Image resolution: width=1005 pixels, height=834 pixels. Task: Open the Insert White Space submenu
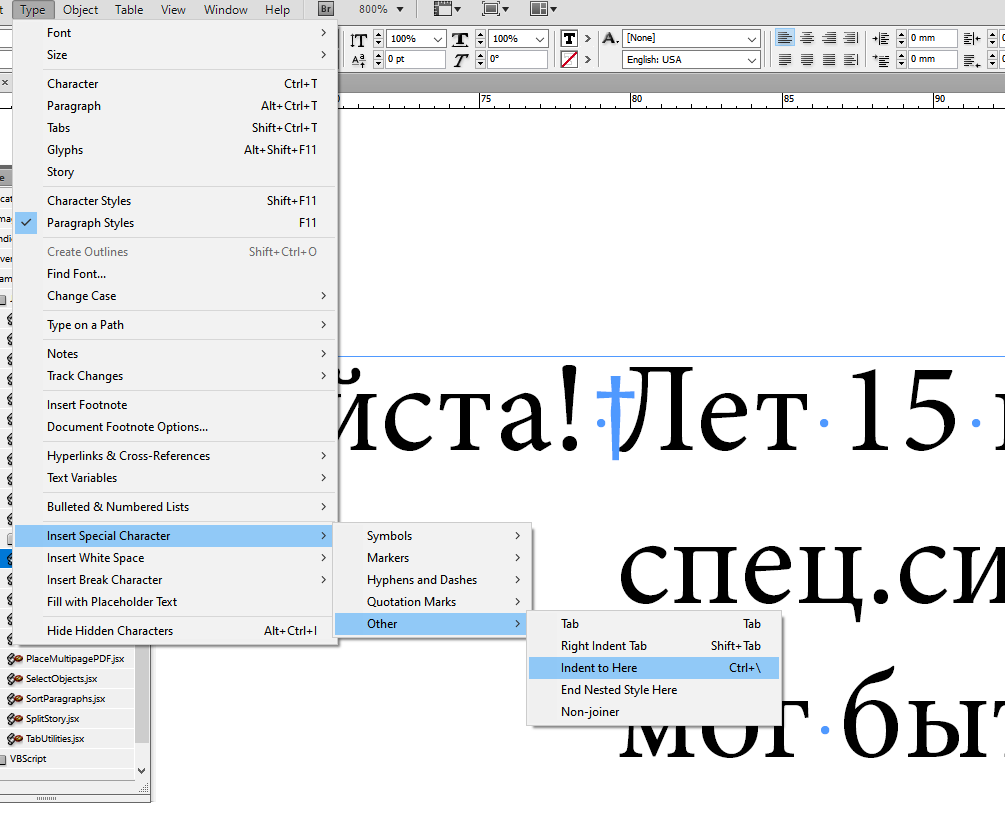95,558
